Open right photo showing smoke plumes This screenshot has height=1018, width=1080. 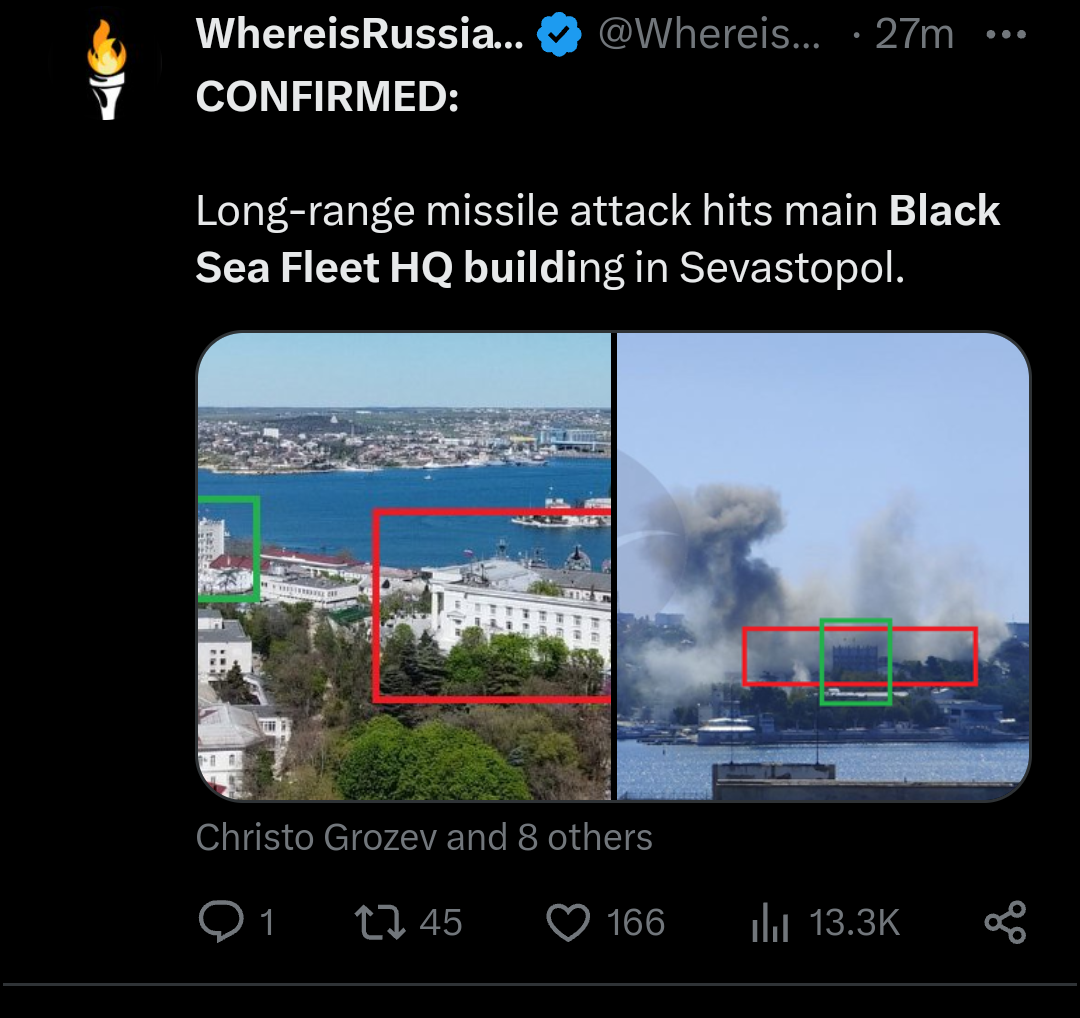[823, 566]
